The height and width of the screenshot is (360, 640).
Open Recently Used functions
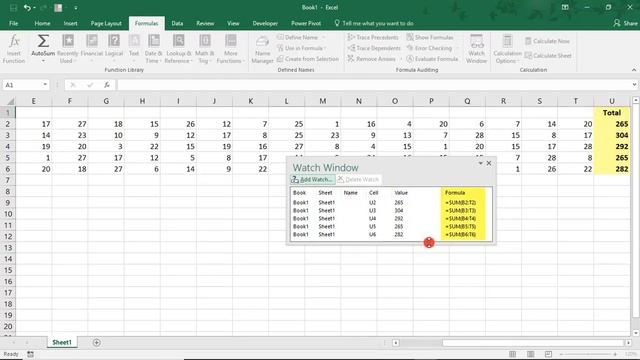(x=67, y=49)
